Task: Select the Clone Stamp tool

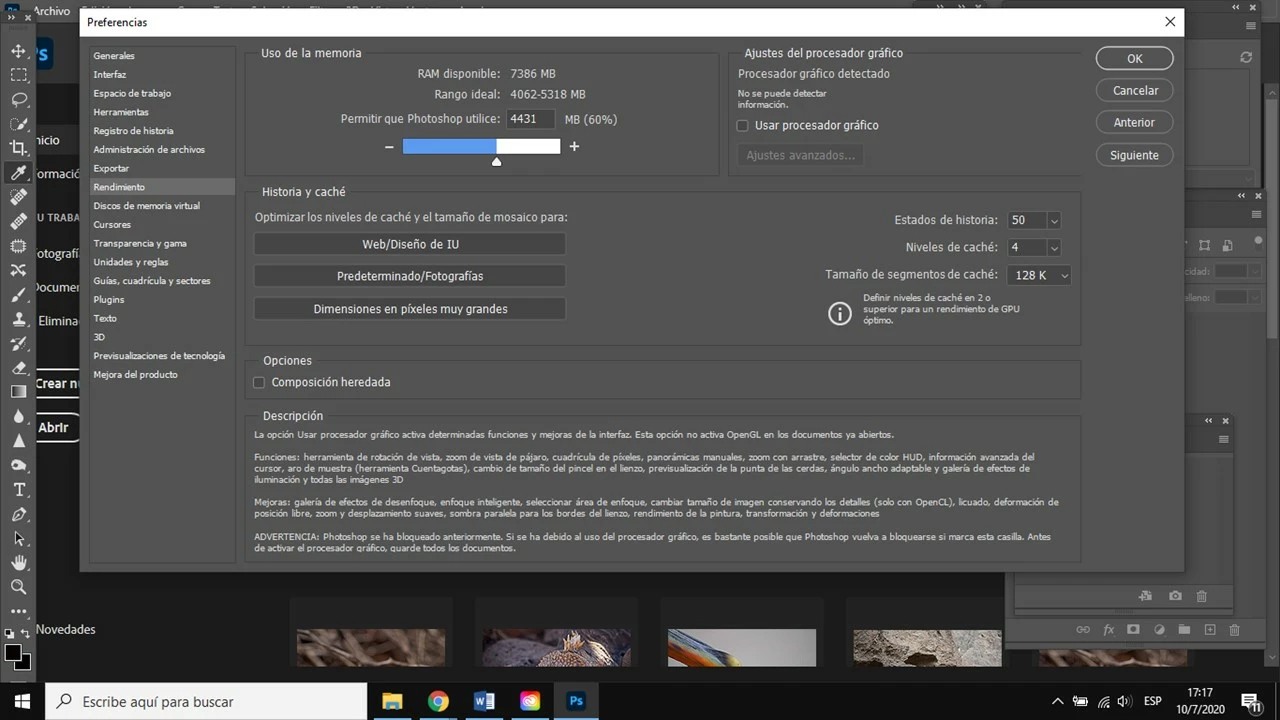Action: tap(18, 319)
